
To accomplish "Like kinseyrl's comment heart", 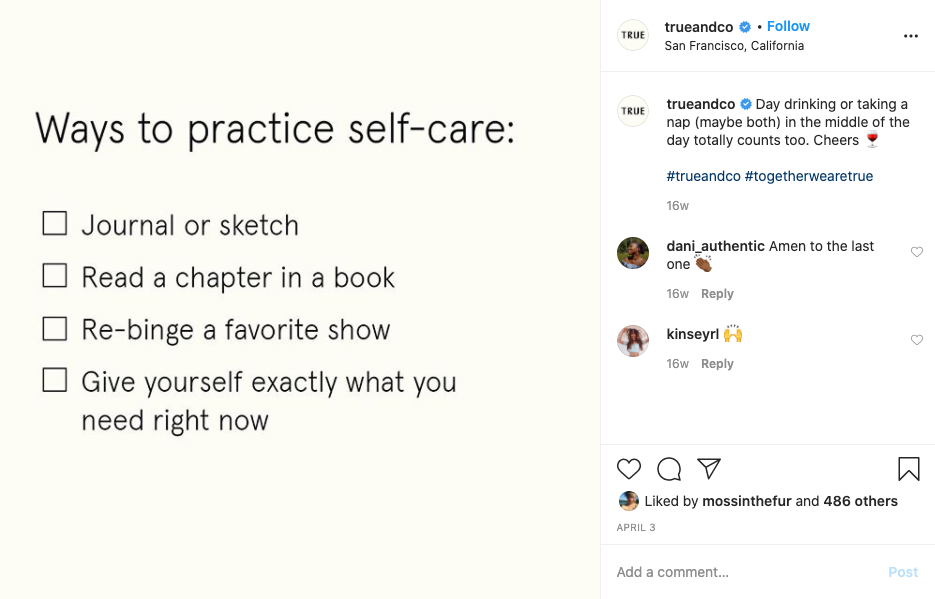I will click(x=917, y=340).
